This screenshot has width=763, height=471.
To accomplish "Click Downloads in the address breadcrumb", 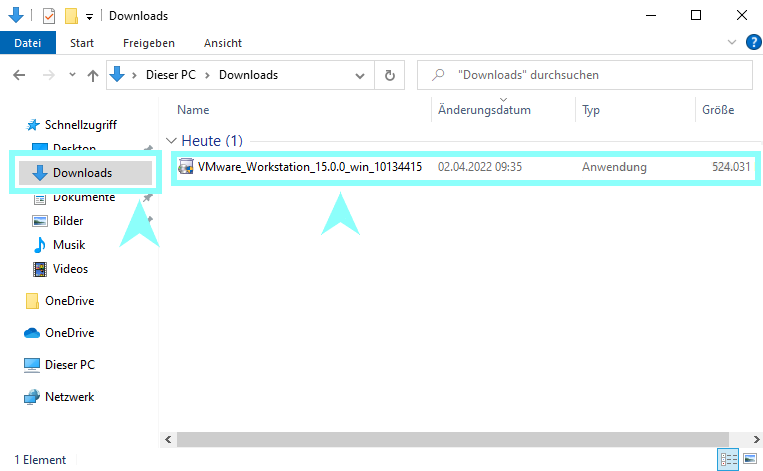I will [248, 75].
